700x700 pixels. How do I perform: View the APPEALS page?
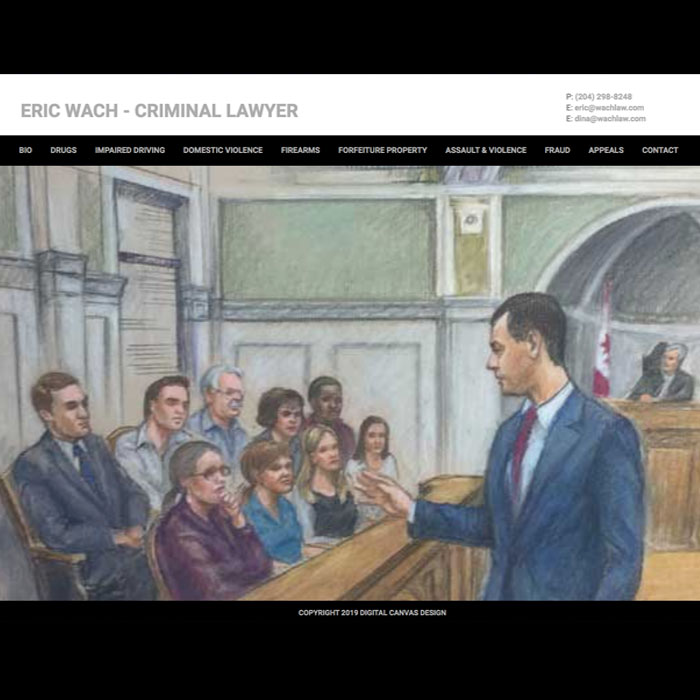(x=606, y=150)
